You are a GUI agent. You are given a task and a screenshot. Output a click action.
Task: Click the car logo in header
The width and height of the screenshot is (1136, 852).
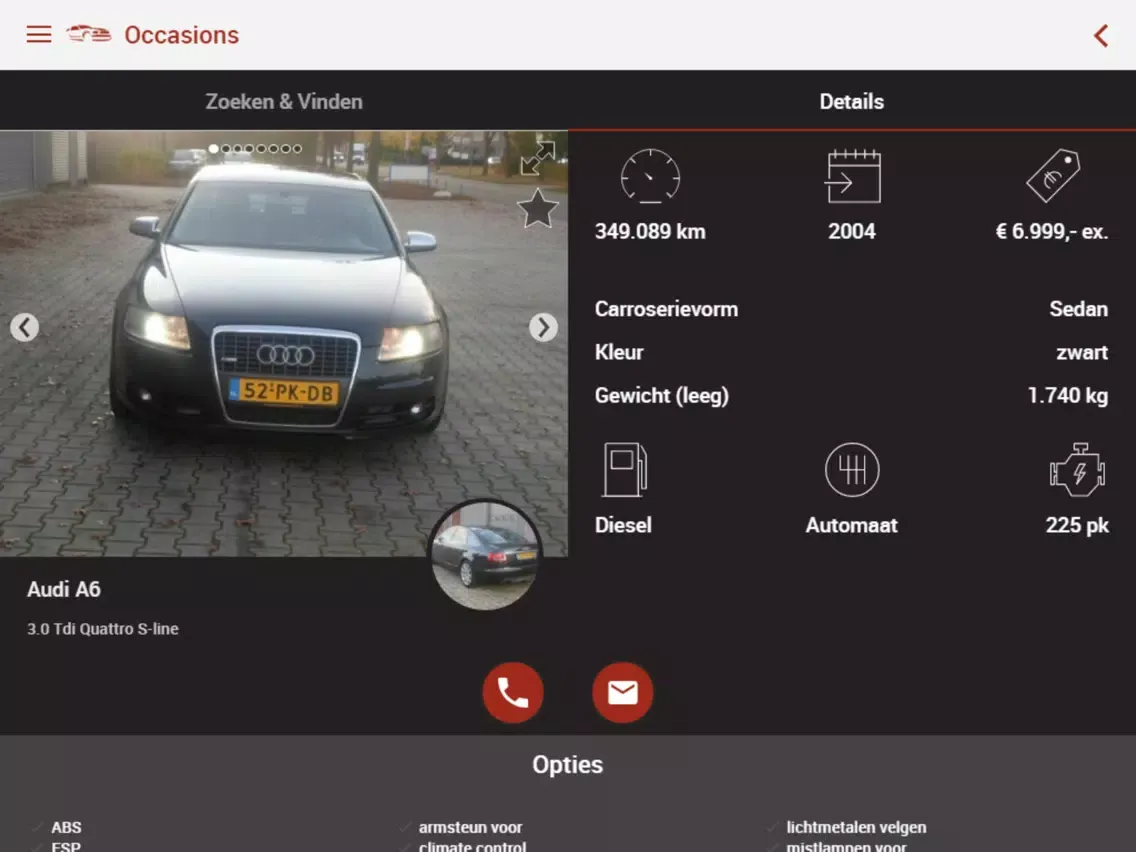coord(89,34)
